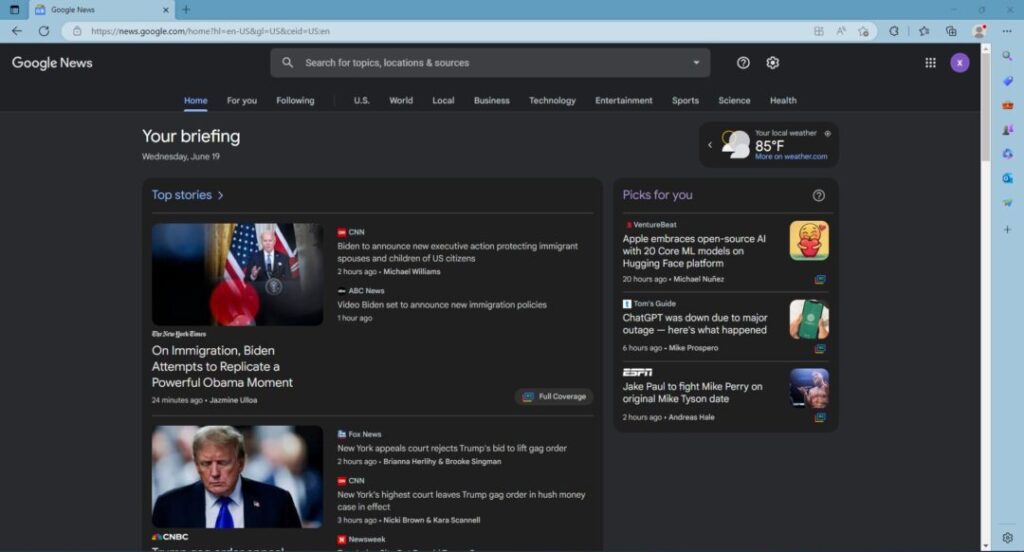Click the search magnifier icon
The height and width of the screenshot is (552, 1024).
287,63
